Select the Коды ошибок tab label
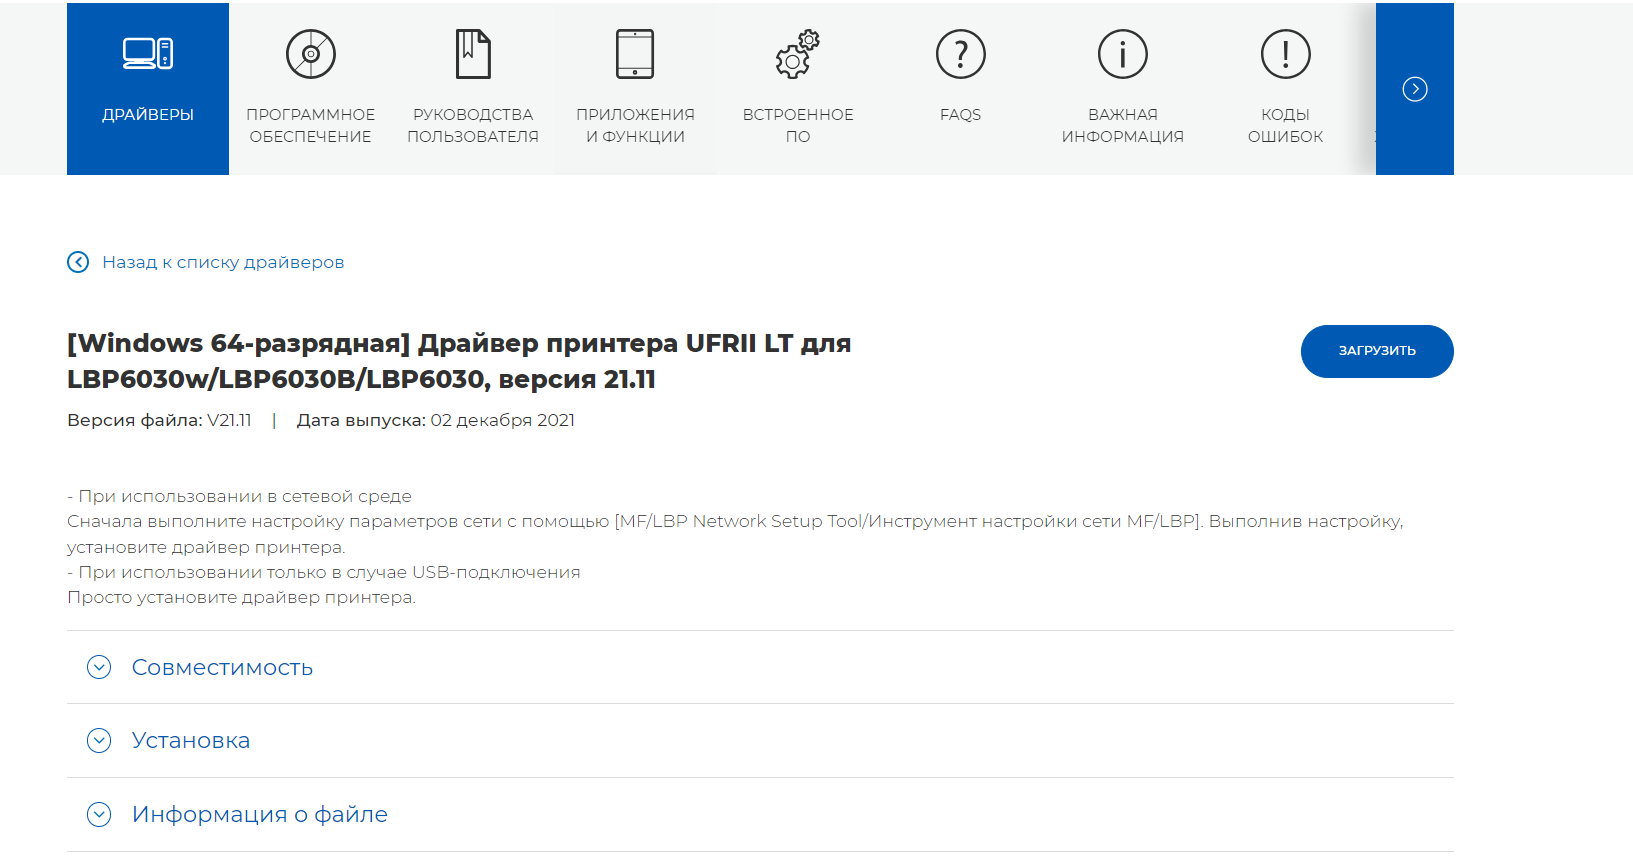Screen dimensions: 1633x856 pos(1286,125)
